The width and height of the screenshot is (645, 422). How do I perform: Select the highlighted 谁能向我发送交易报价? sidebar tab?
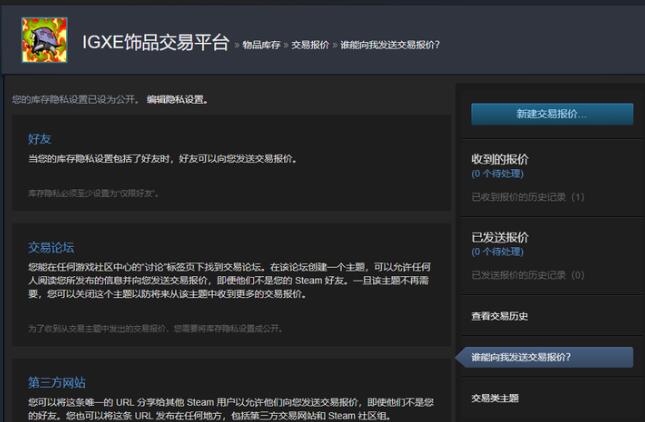(x=522, y=357)
